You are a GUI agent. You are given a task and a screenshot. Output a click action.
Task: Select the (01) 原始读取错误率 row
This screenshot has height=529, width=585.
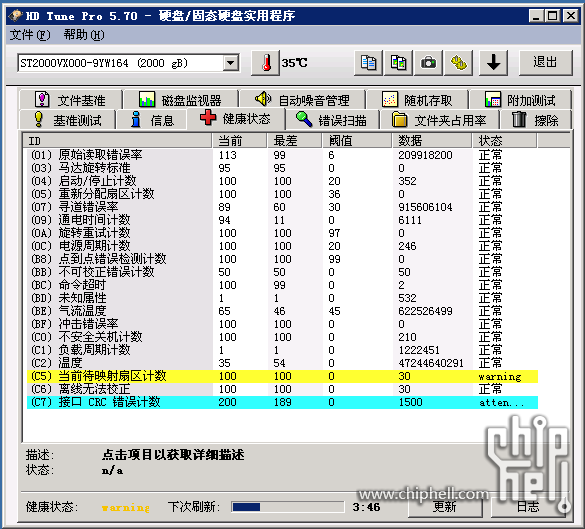click(x=282, y=155)
